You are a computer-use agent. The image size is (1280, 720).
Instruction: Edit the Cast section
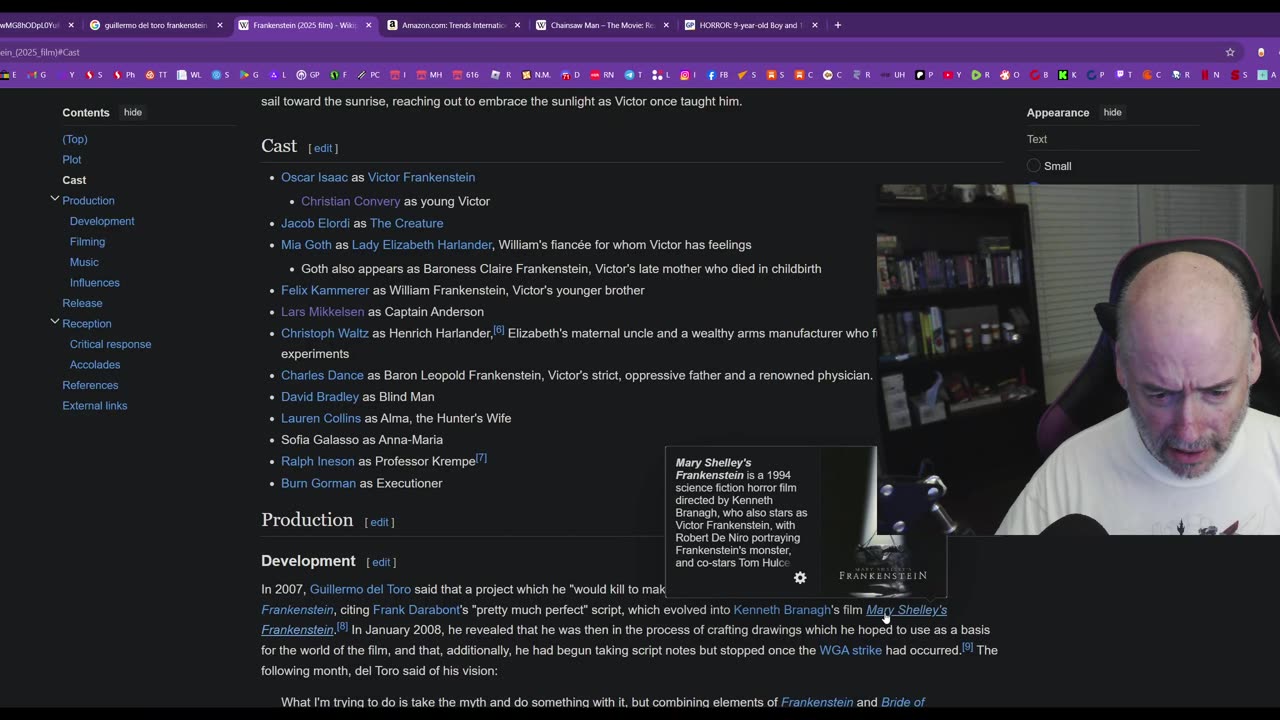323,148
